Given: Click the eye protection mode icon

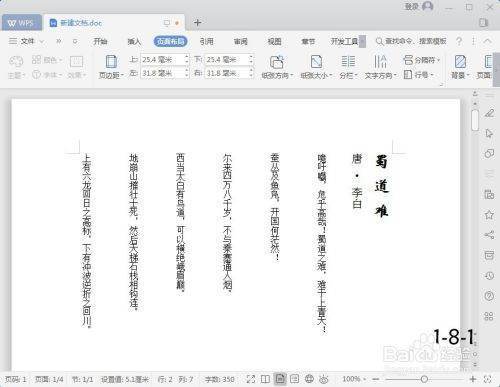Looking at the screenshot, I should pos(324,379).
